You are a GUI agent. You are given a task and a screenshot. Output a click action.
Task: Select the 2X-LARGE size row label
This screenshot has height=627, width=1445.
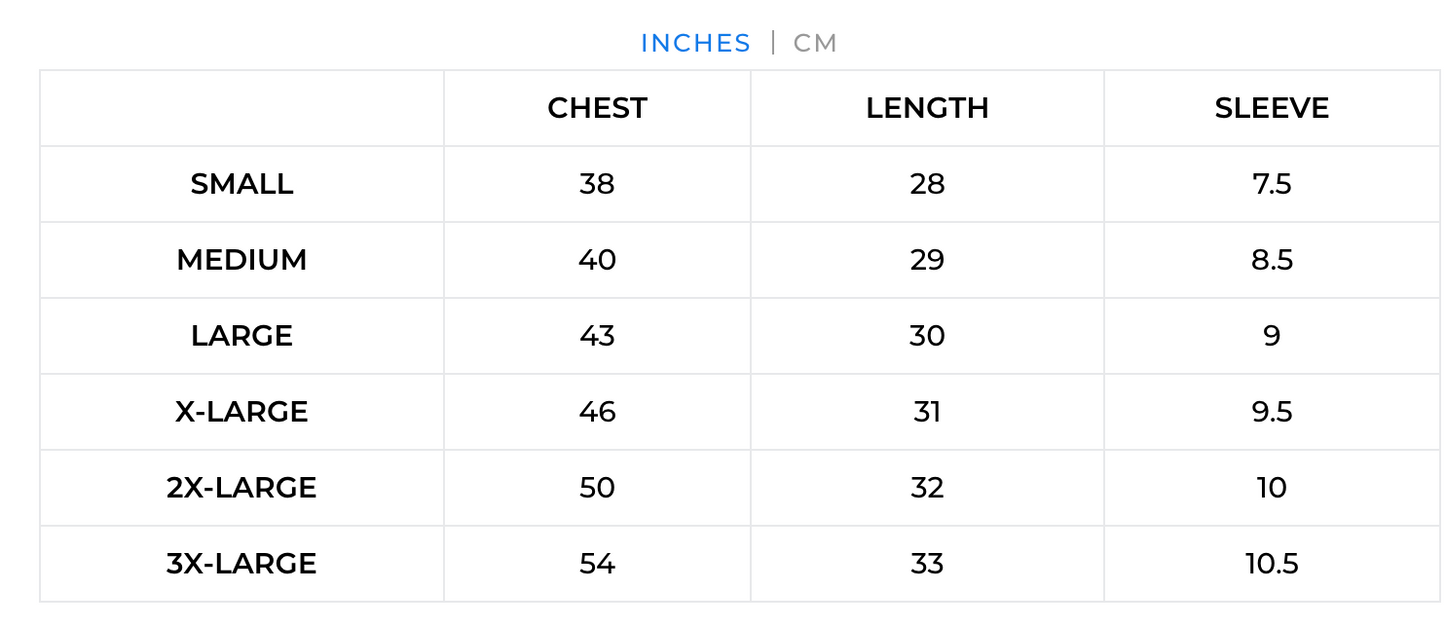[242, 488]
